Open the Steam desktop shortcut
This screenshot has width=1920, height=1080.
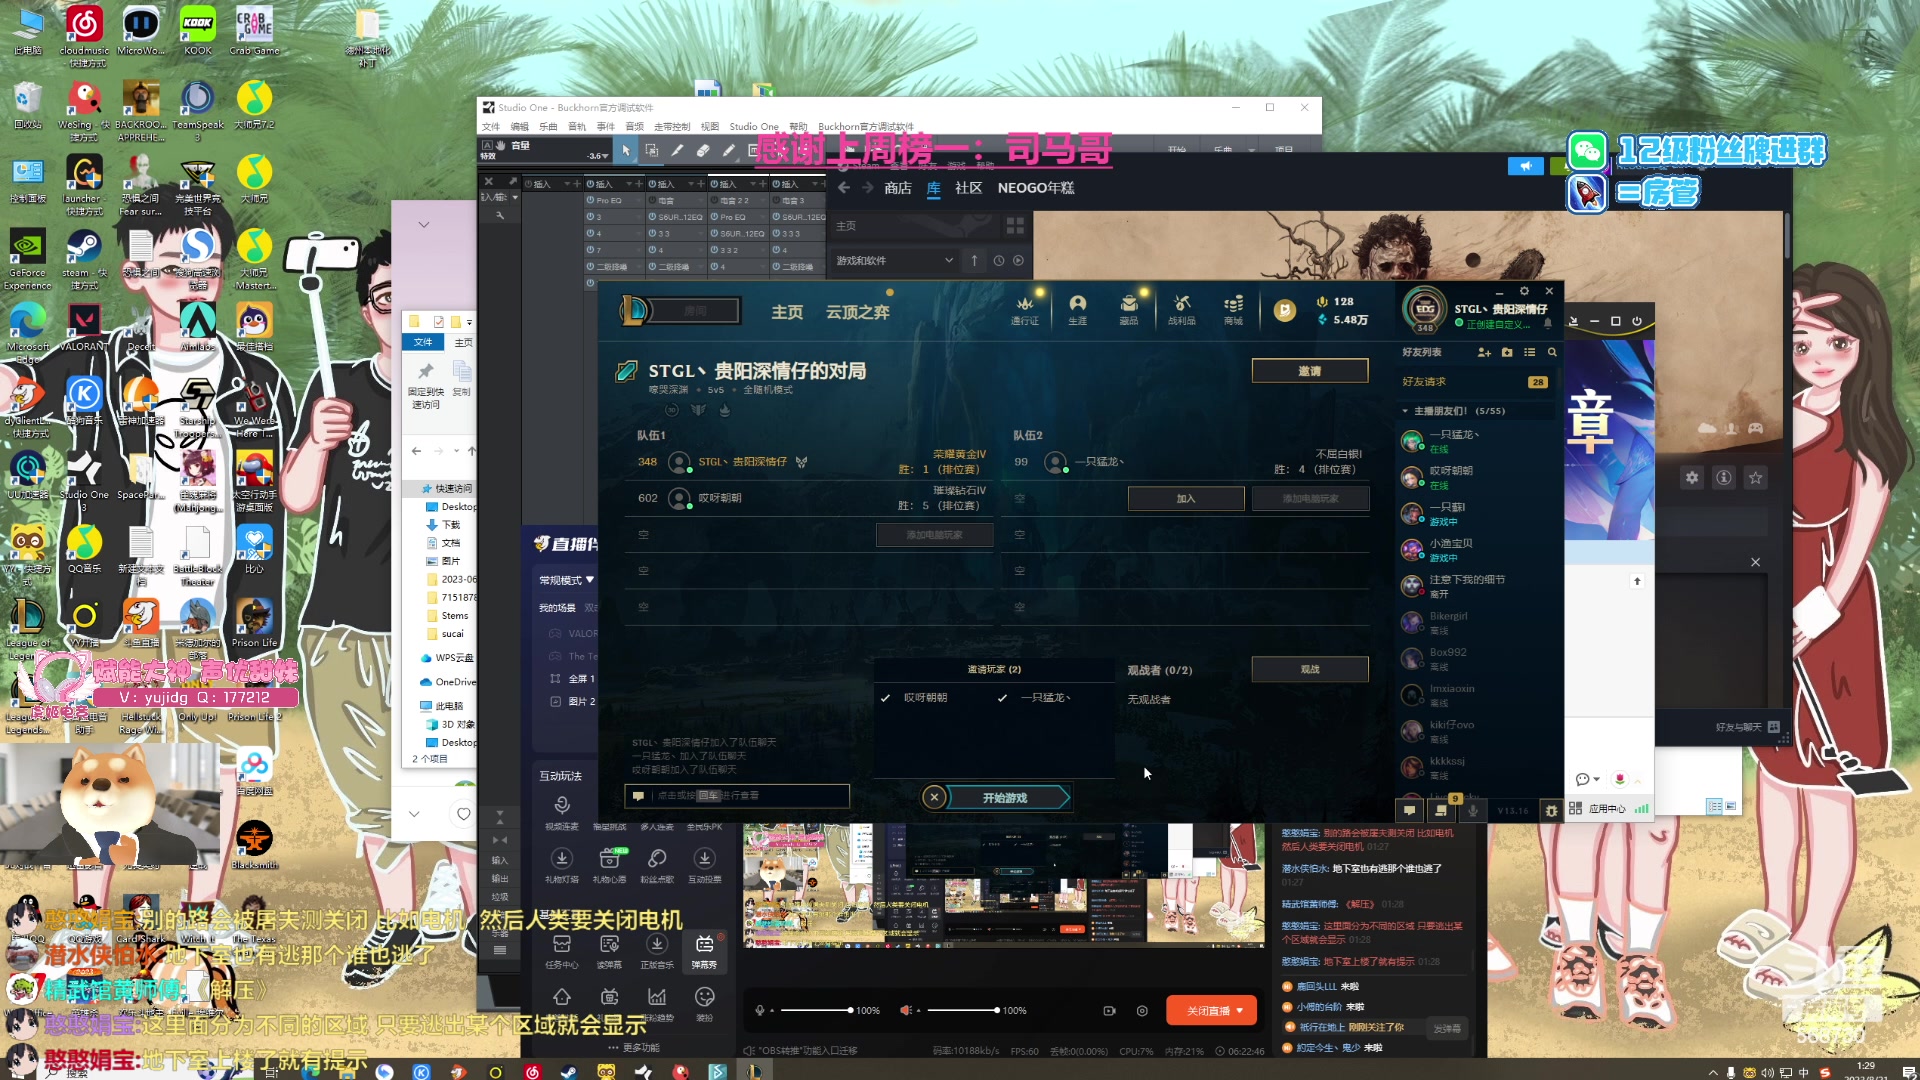(x=84, y=258)
